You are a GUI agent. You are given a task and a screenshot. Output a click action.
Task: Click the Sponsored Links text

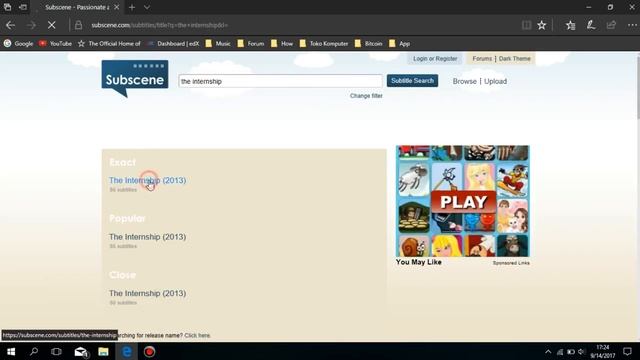click(511, 263)
